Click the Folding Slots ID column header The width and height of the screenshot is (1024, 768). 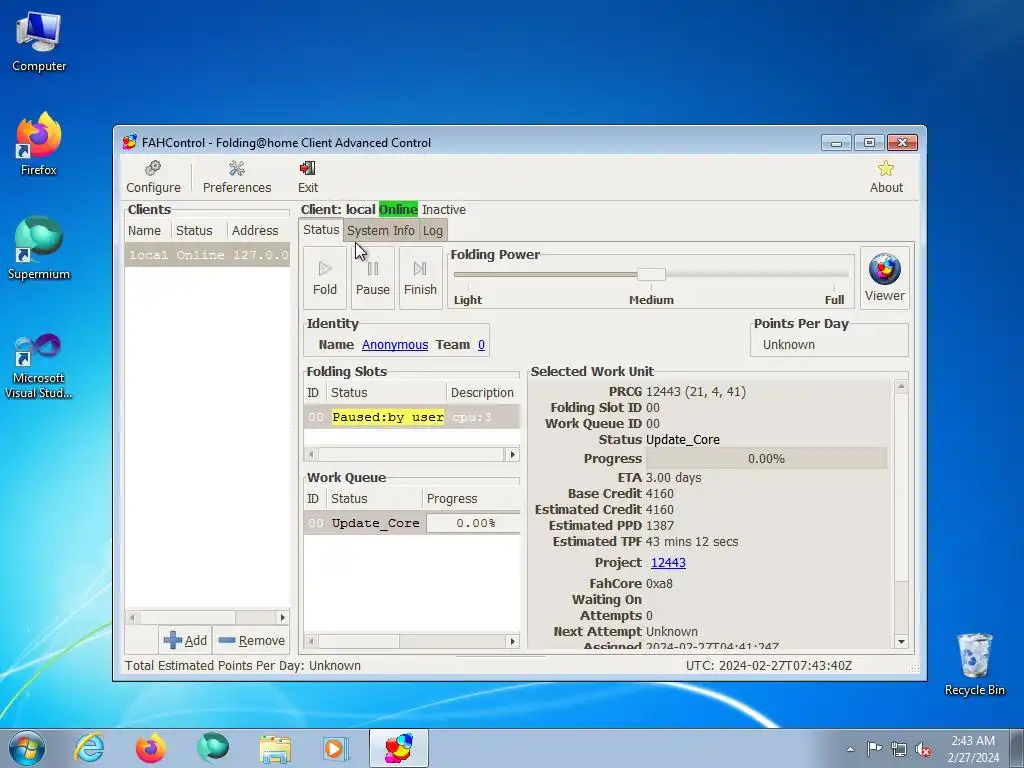coord(314,392)
